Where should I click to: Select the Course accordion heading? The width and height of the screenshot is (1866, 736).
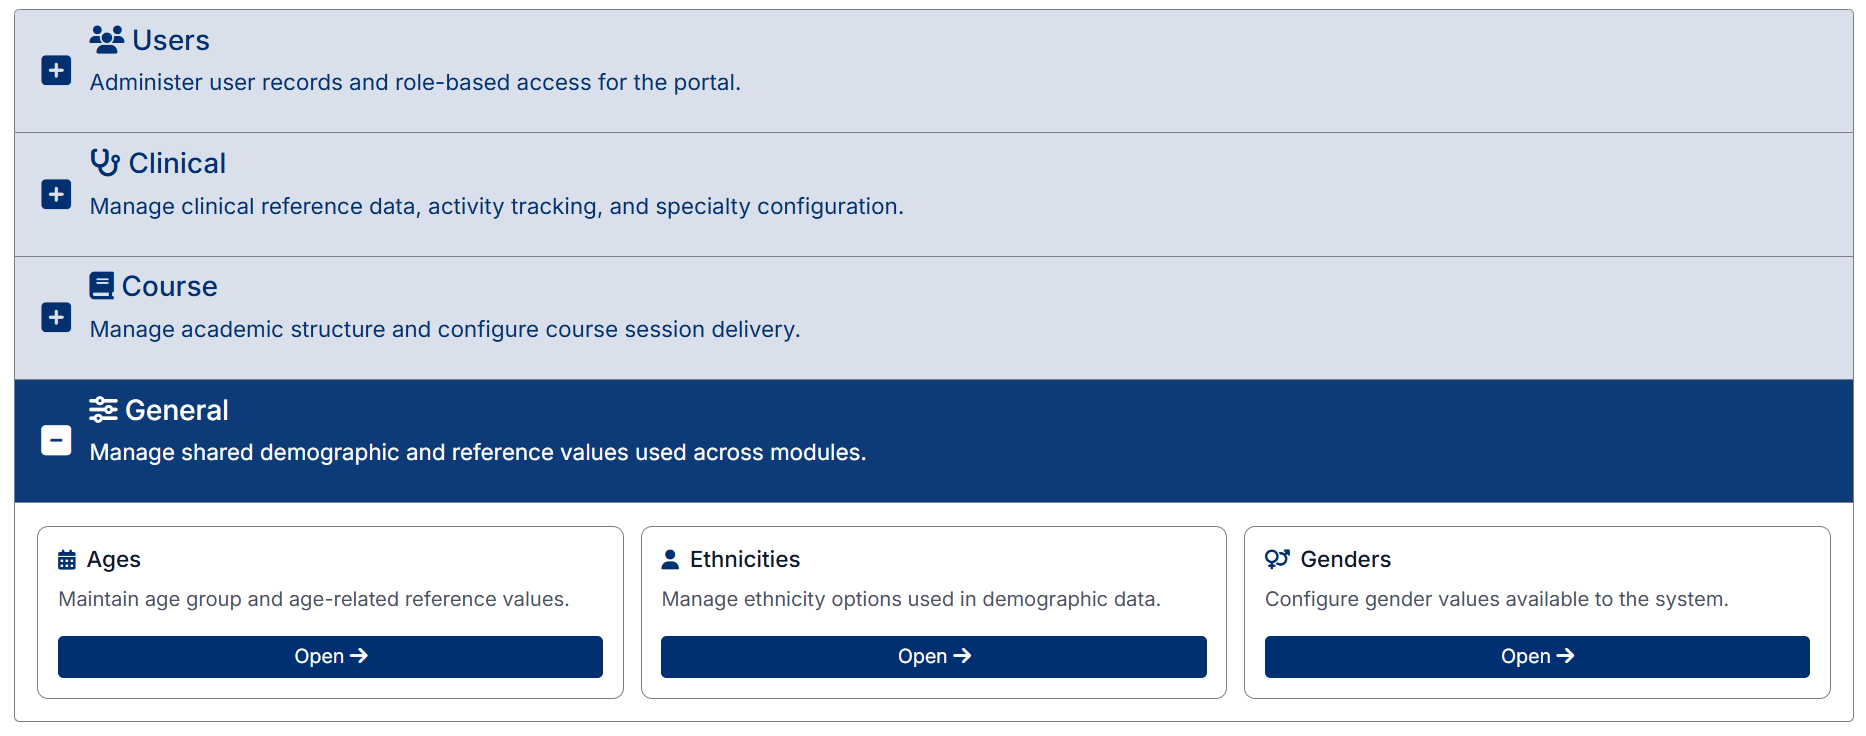coord(169,286)
